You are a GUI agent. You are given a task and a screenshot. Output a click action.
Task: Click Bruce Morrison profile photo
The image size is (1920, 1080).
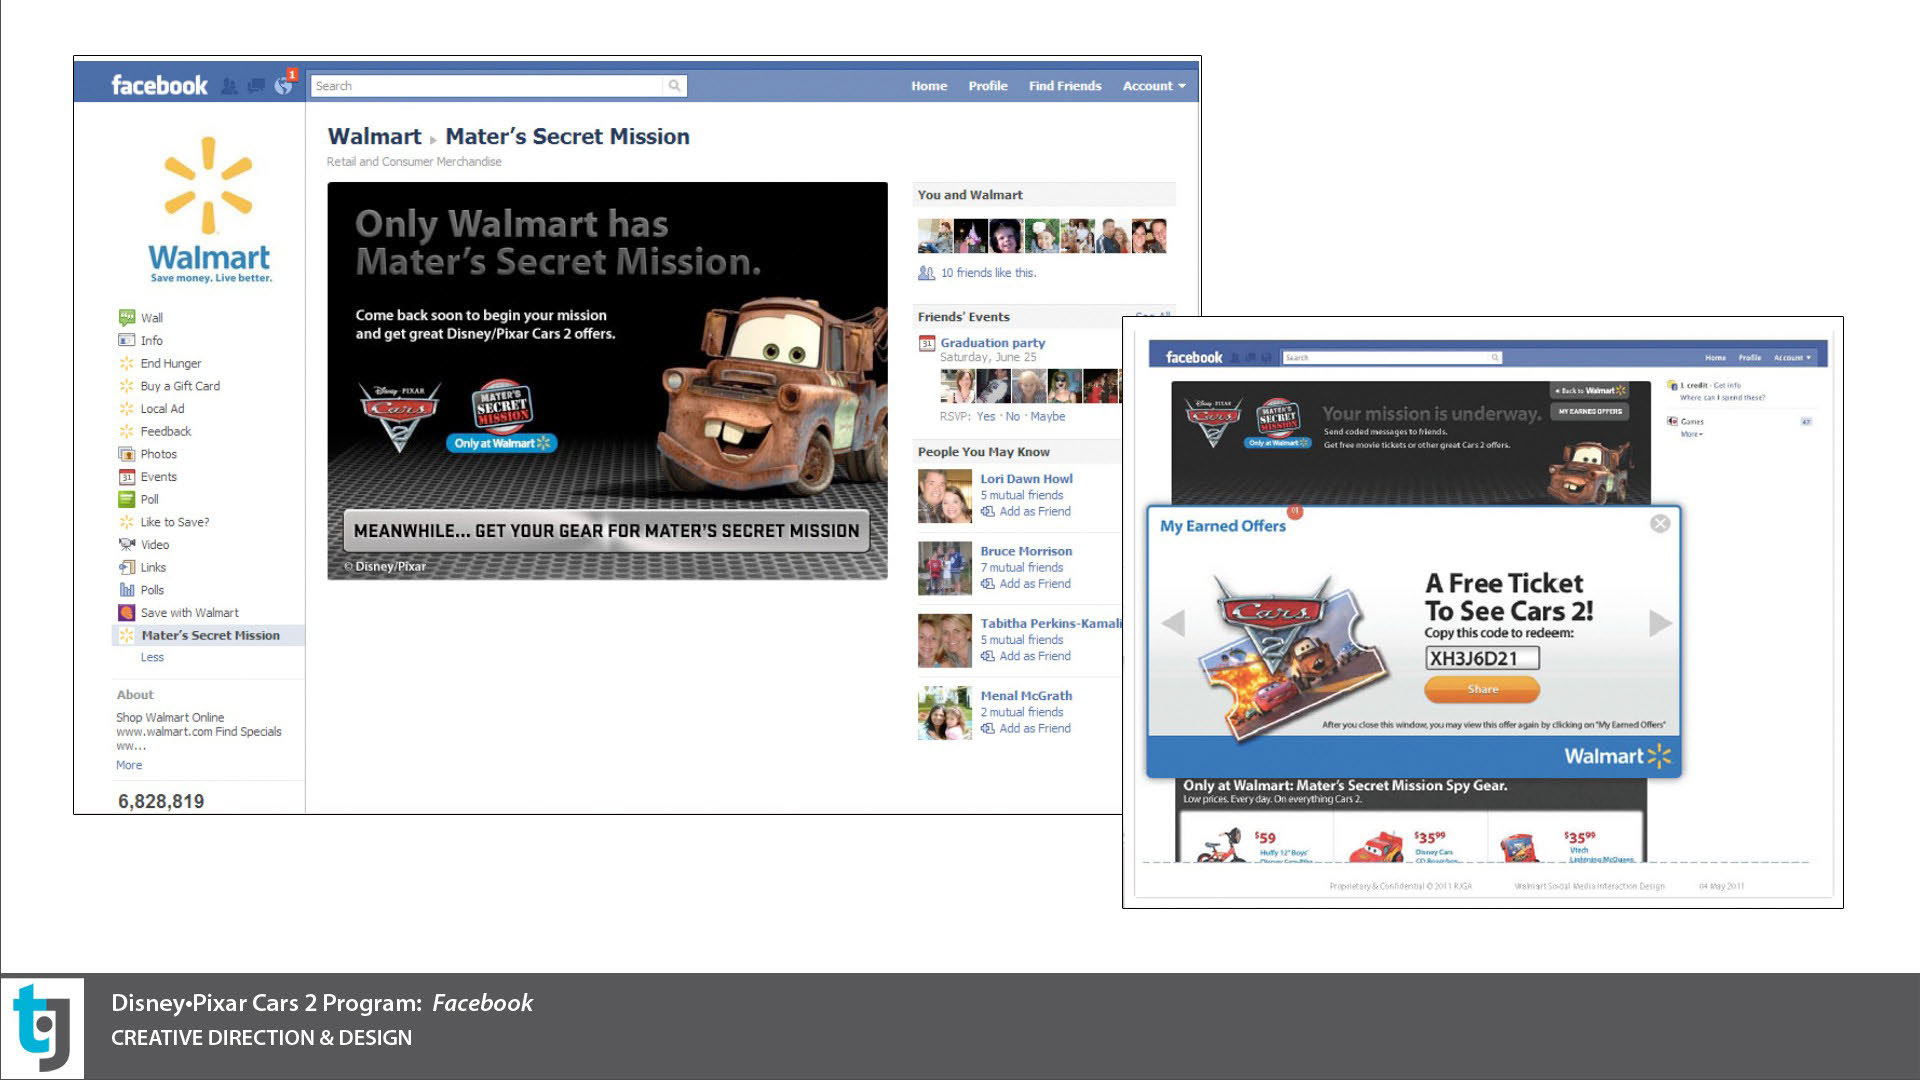(945, 569)
